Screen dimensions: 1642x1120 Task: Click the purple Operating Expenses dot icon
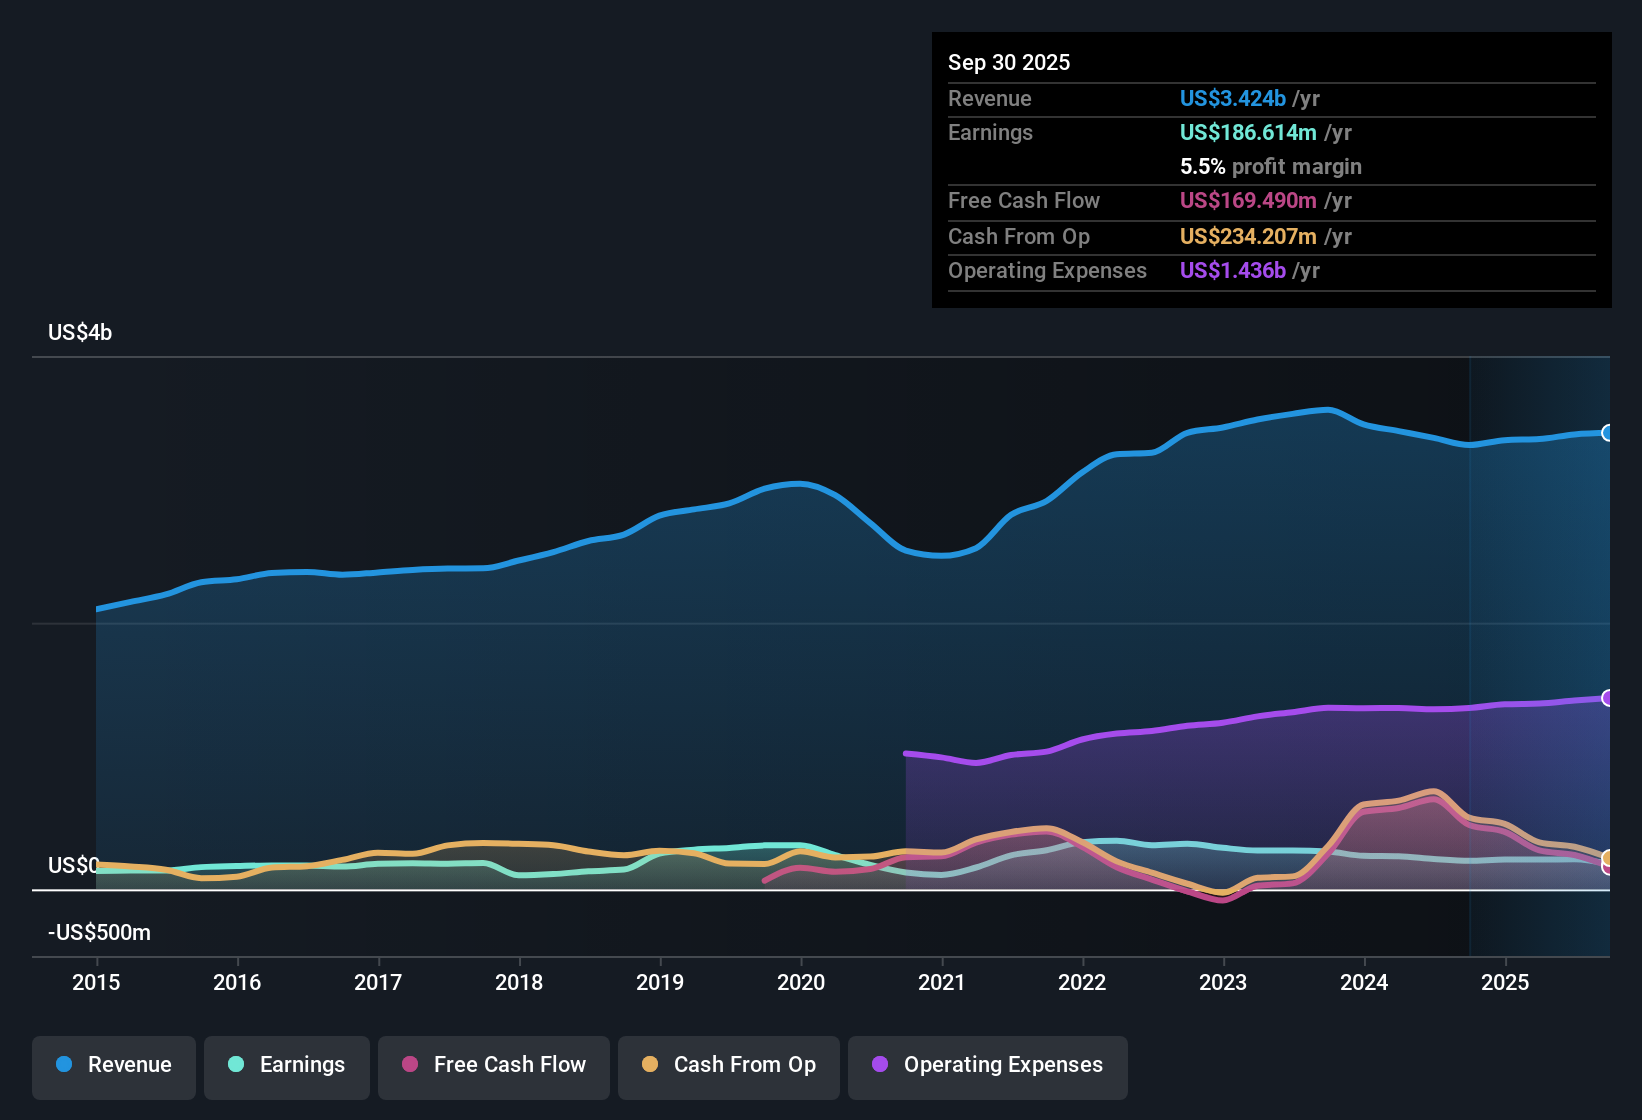click(x=878, y=1065)
